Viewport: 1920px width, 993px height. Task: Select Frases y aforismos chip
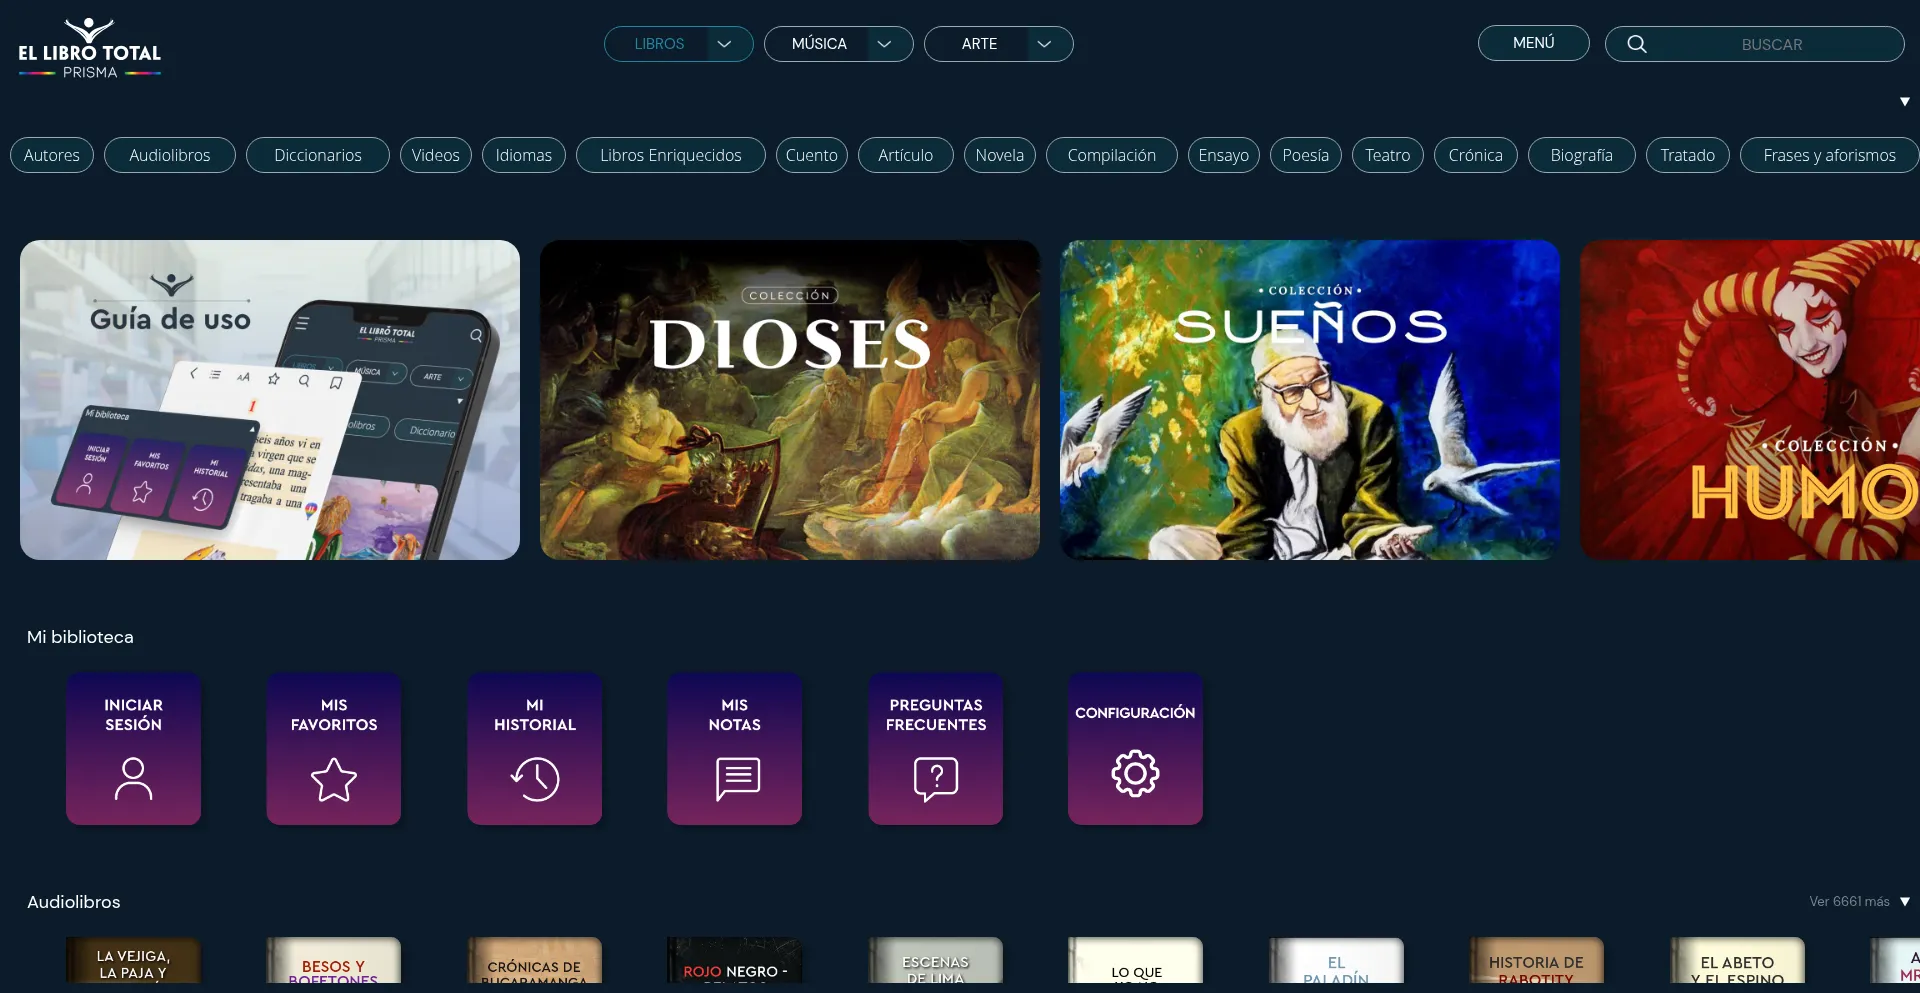(1830, 155)
